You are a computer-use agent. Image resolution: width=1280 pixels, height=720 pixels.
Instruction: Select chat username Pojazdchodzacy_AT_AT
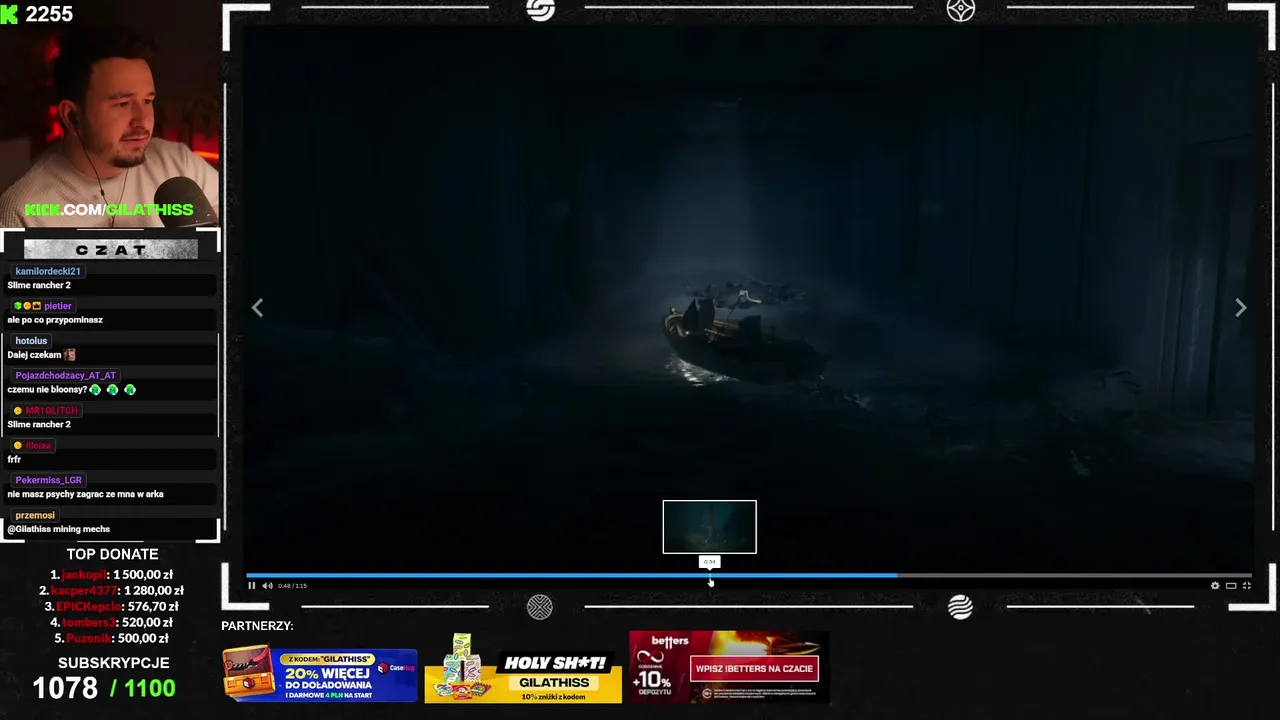coord(66,376)
